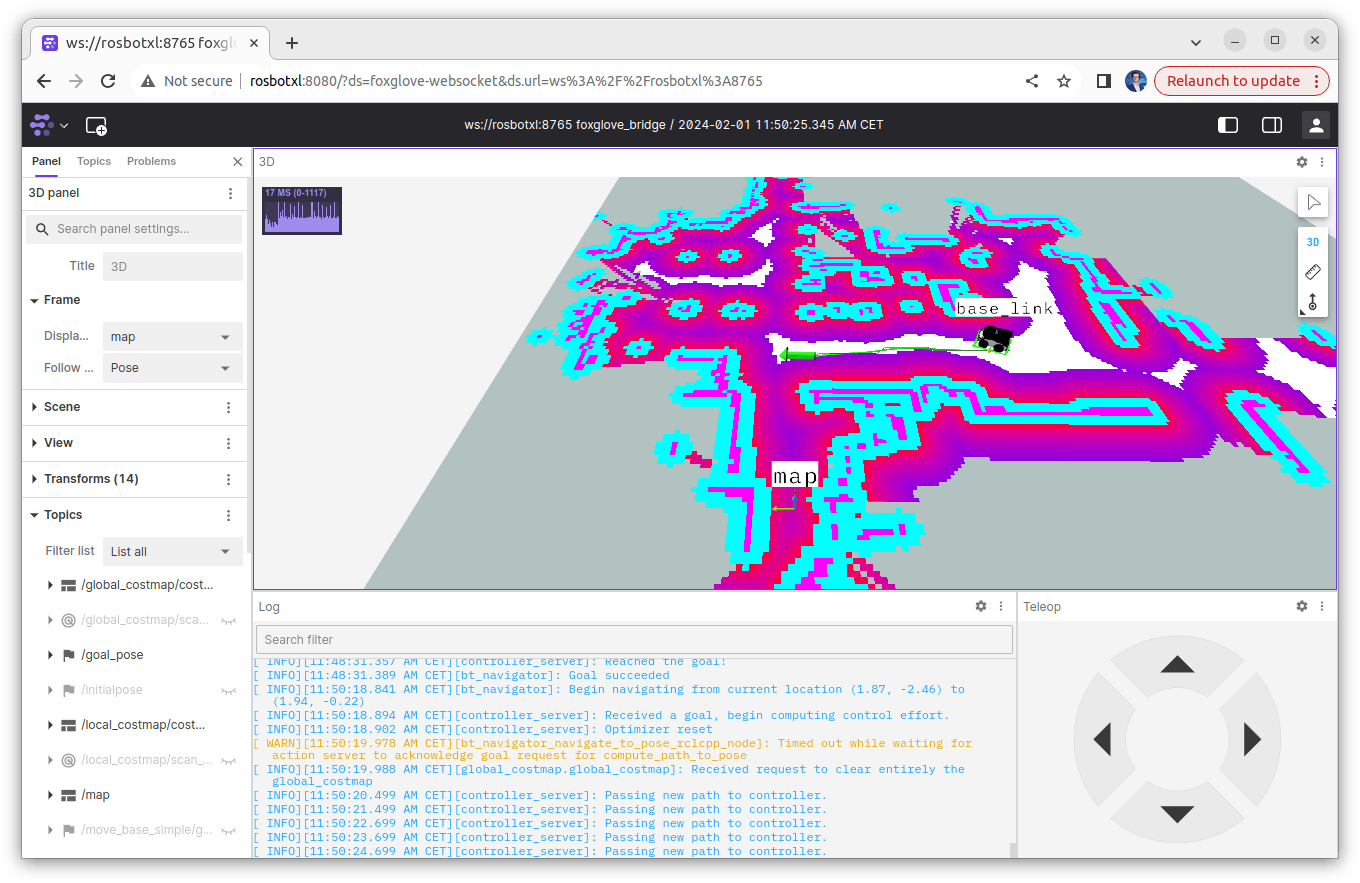Viewport: 1360px width, 883px height.
Task: Expand the Transforms (14) section
Action: (35, 479)
